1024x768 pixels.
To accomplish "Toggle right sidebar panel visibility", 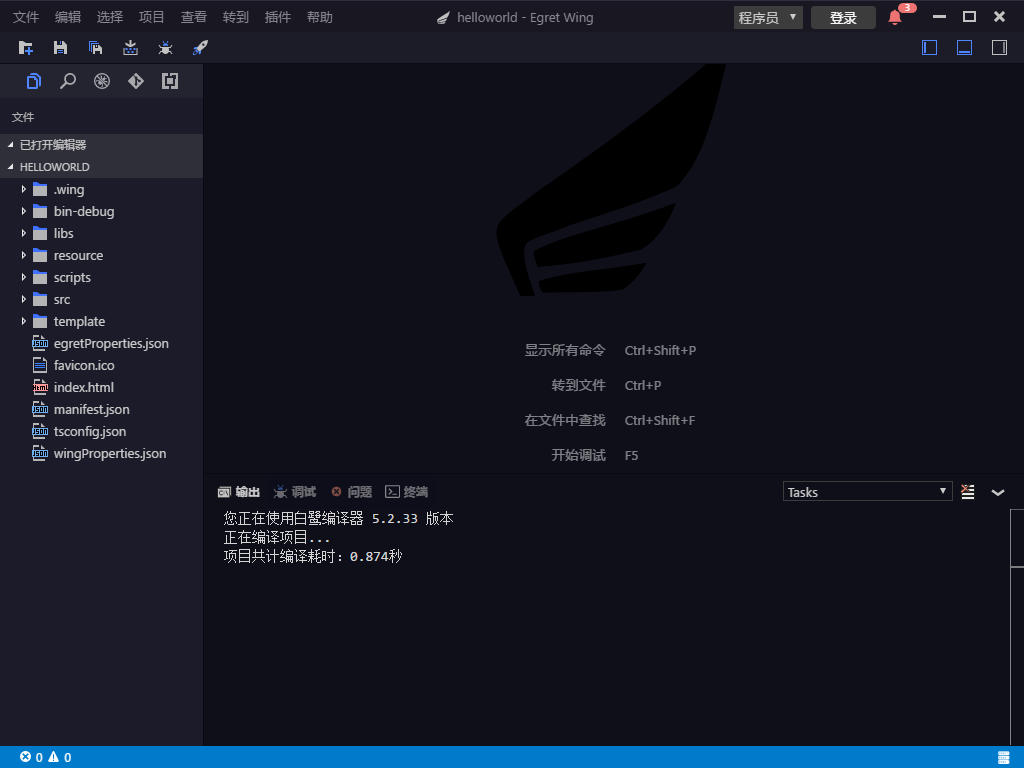I will [999, 48].
